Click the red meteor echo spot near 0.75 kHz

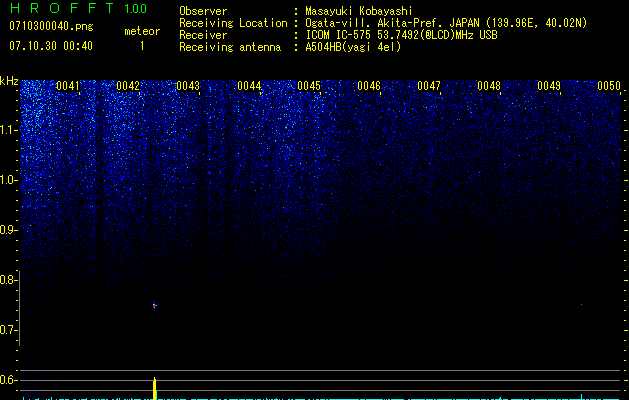[154, 306]
